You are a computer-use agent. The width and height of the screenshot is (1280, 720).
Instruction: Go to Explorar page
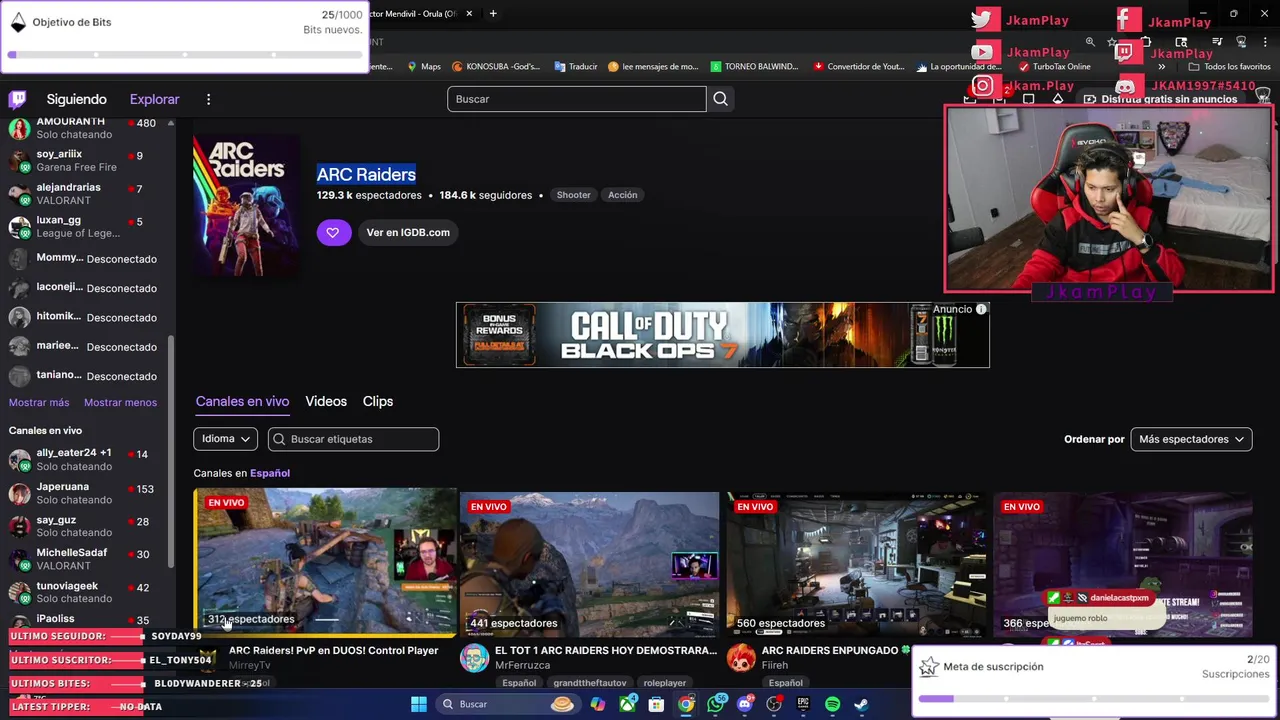tap(154, 99)
